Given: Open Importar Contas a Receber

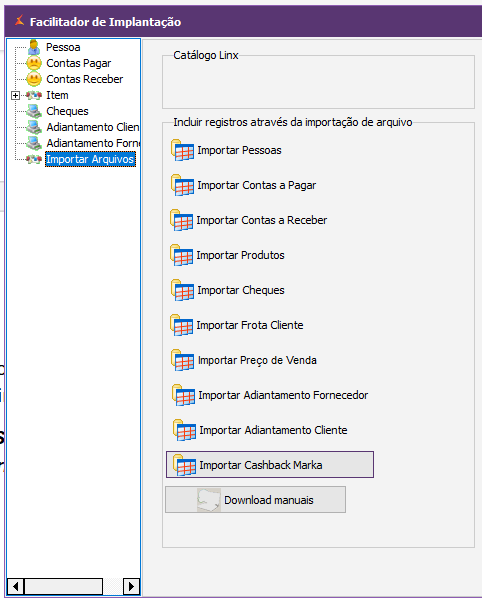Looking at the screenshot, I should 262,220.
